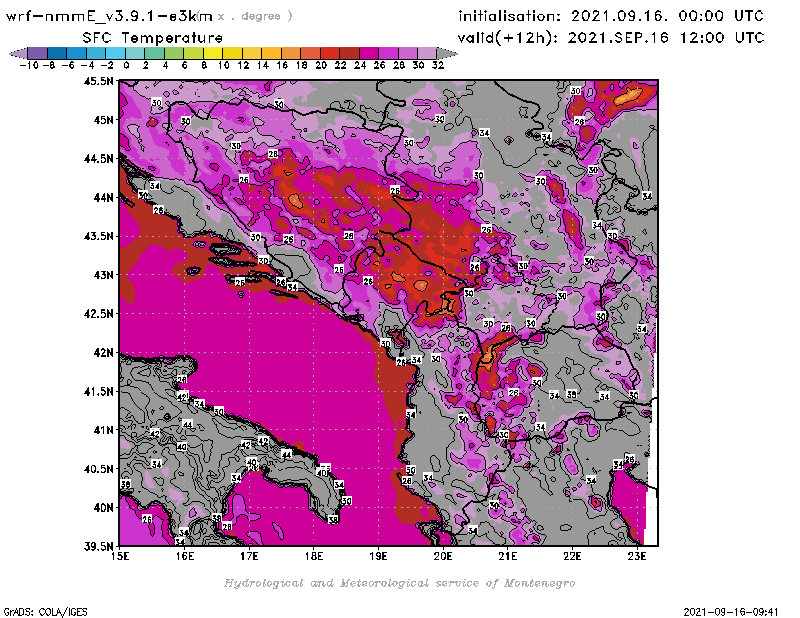The image size is (800, 618).
Task: Click the legend color segment between -6 and -4
Action: click(77, 53)
